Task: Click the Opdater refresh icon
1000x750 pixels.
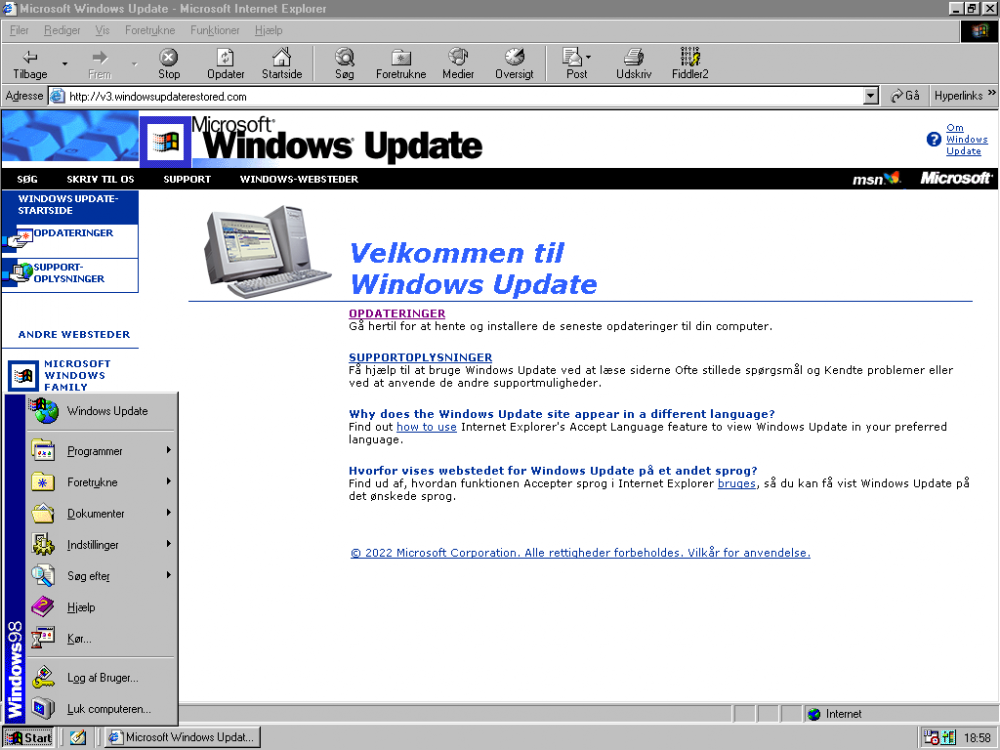Action: 226,58
